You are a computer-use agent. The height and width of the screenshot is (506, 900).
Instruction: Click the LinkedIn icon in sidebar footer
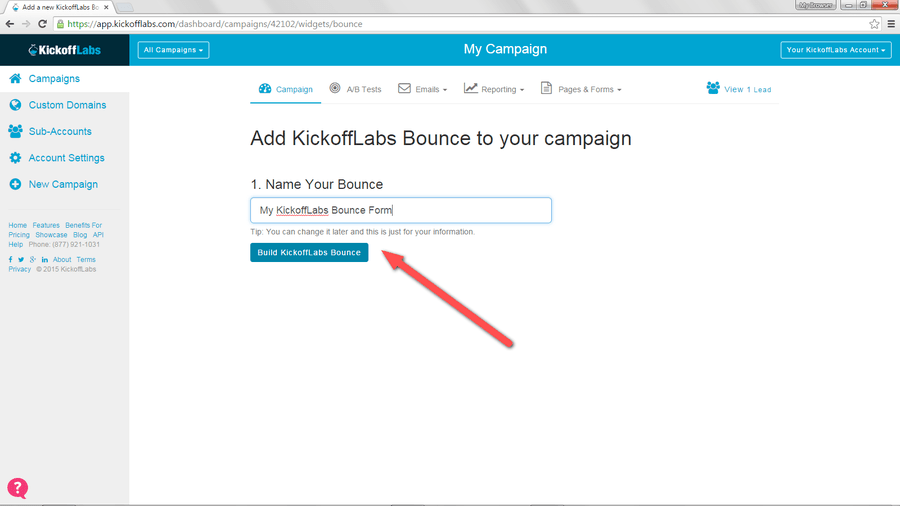tap(45, 260)
